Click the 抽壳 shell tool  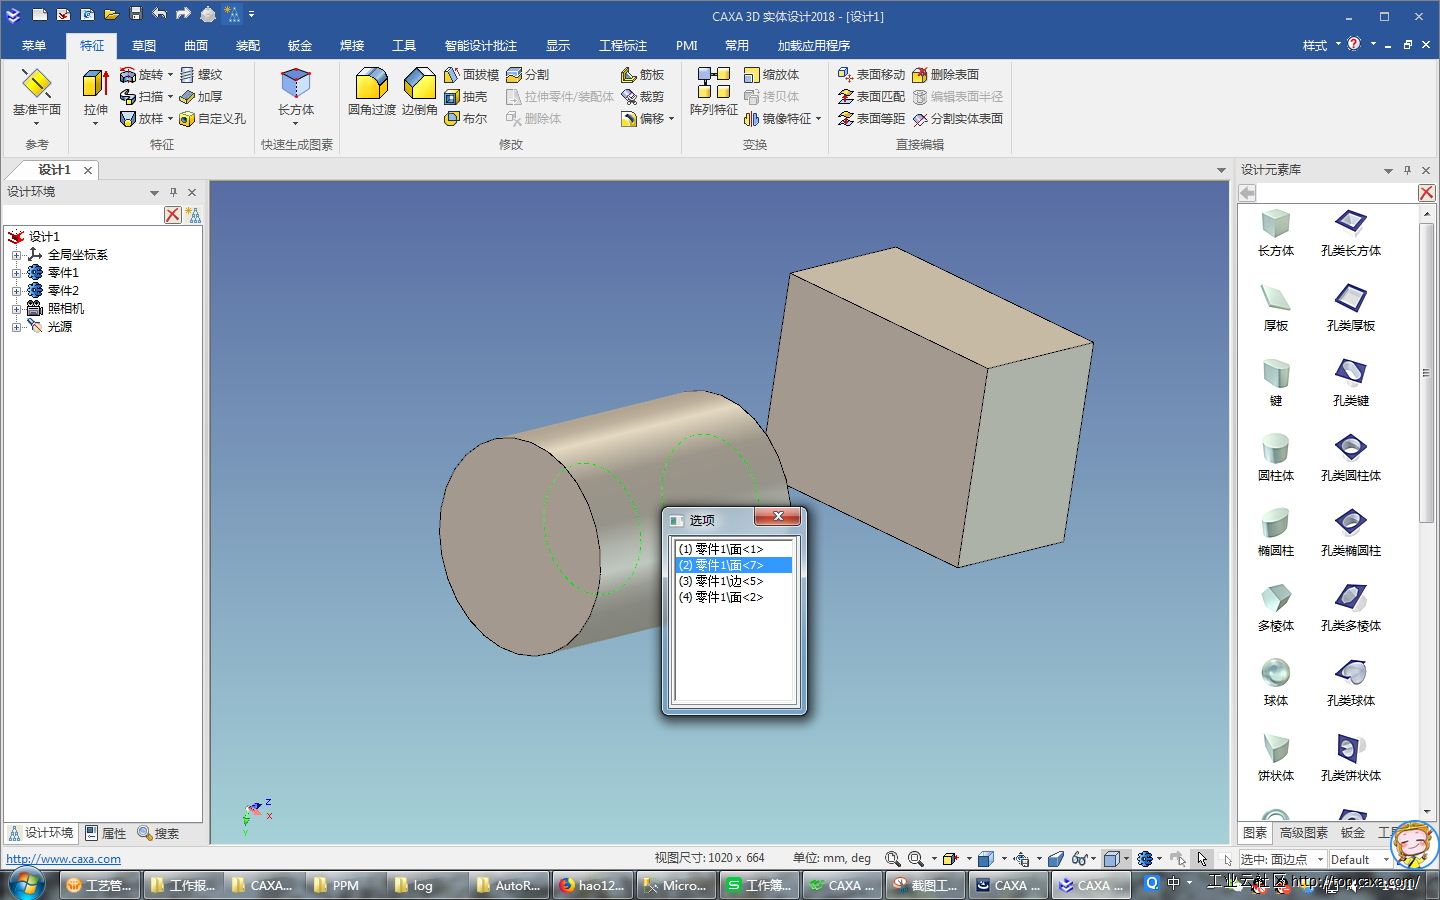(465, 97)
